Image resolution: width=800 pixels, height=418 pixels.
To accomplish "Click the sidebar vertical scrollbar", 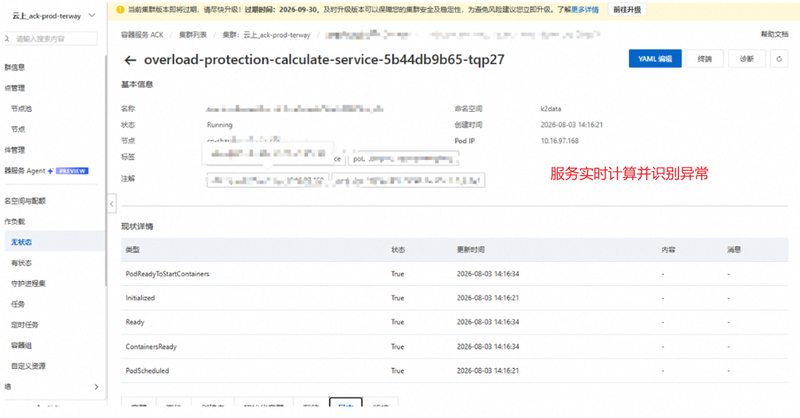I will click(106, 171).
